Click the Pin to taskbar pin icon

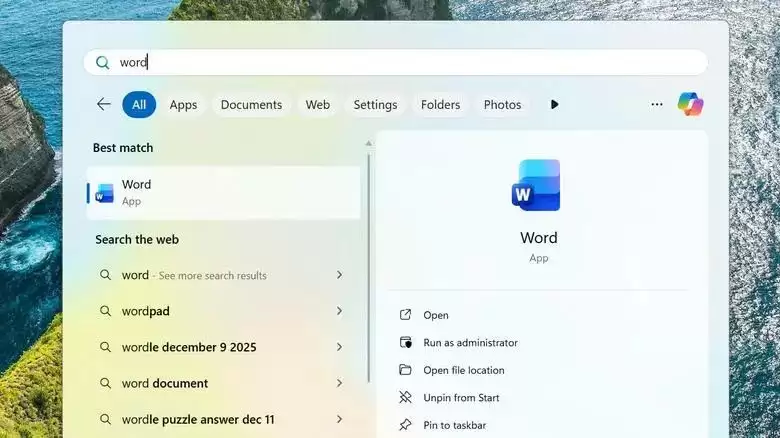pyautogui.click(x=405, y=425)
